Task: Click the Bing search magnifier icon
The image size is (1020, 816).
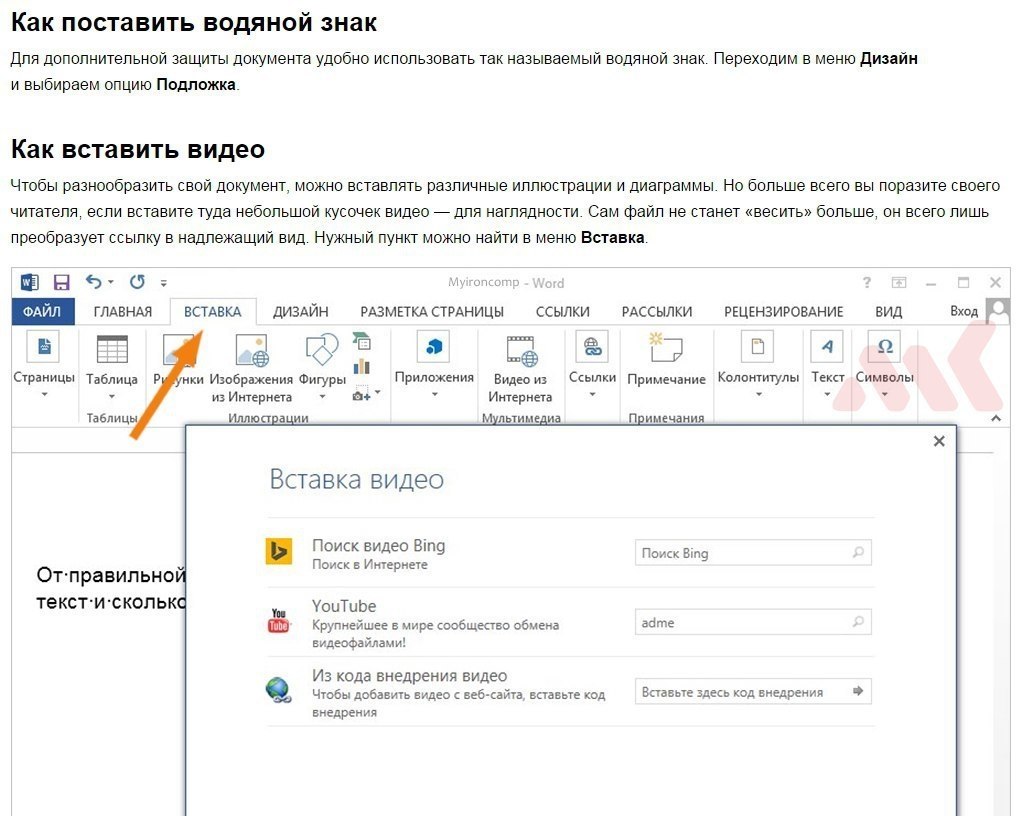Action: [859, 552]
